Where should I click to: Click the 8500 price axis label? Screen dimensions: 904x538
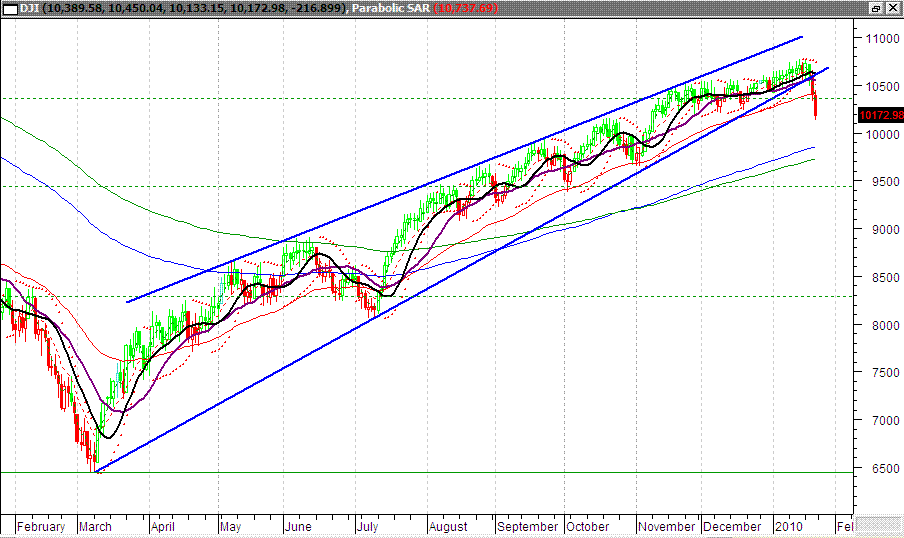pyautogui.click(x=885, y=277)
